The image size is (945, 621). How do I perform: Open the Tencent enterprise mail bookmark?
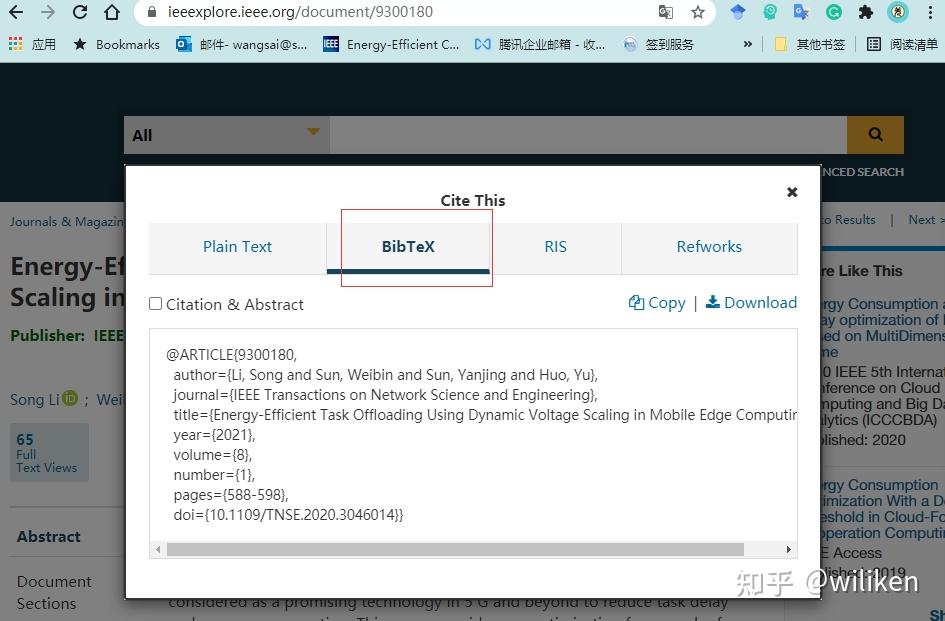539,44
